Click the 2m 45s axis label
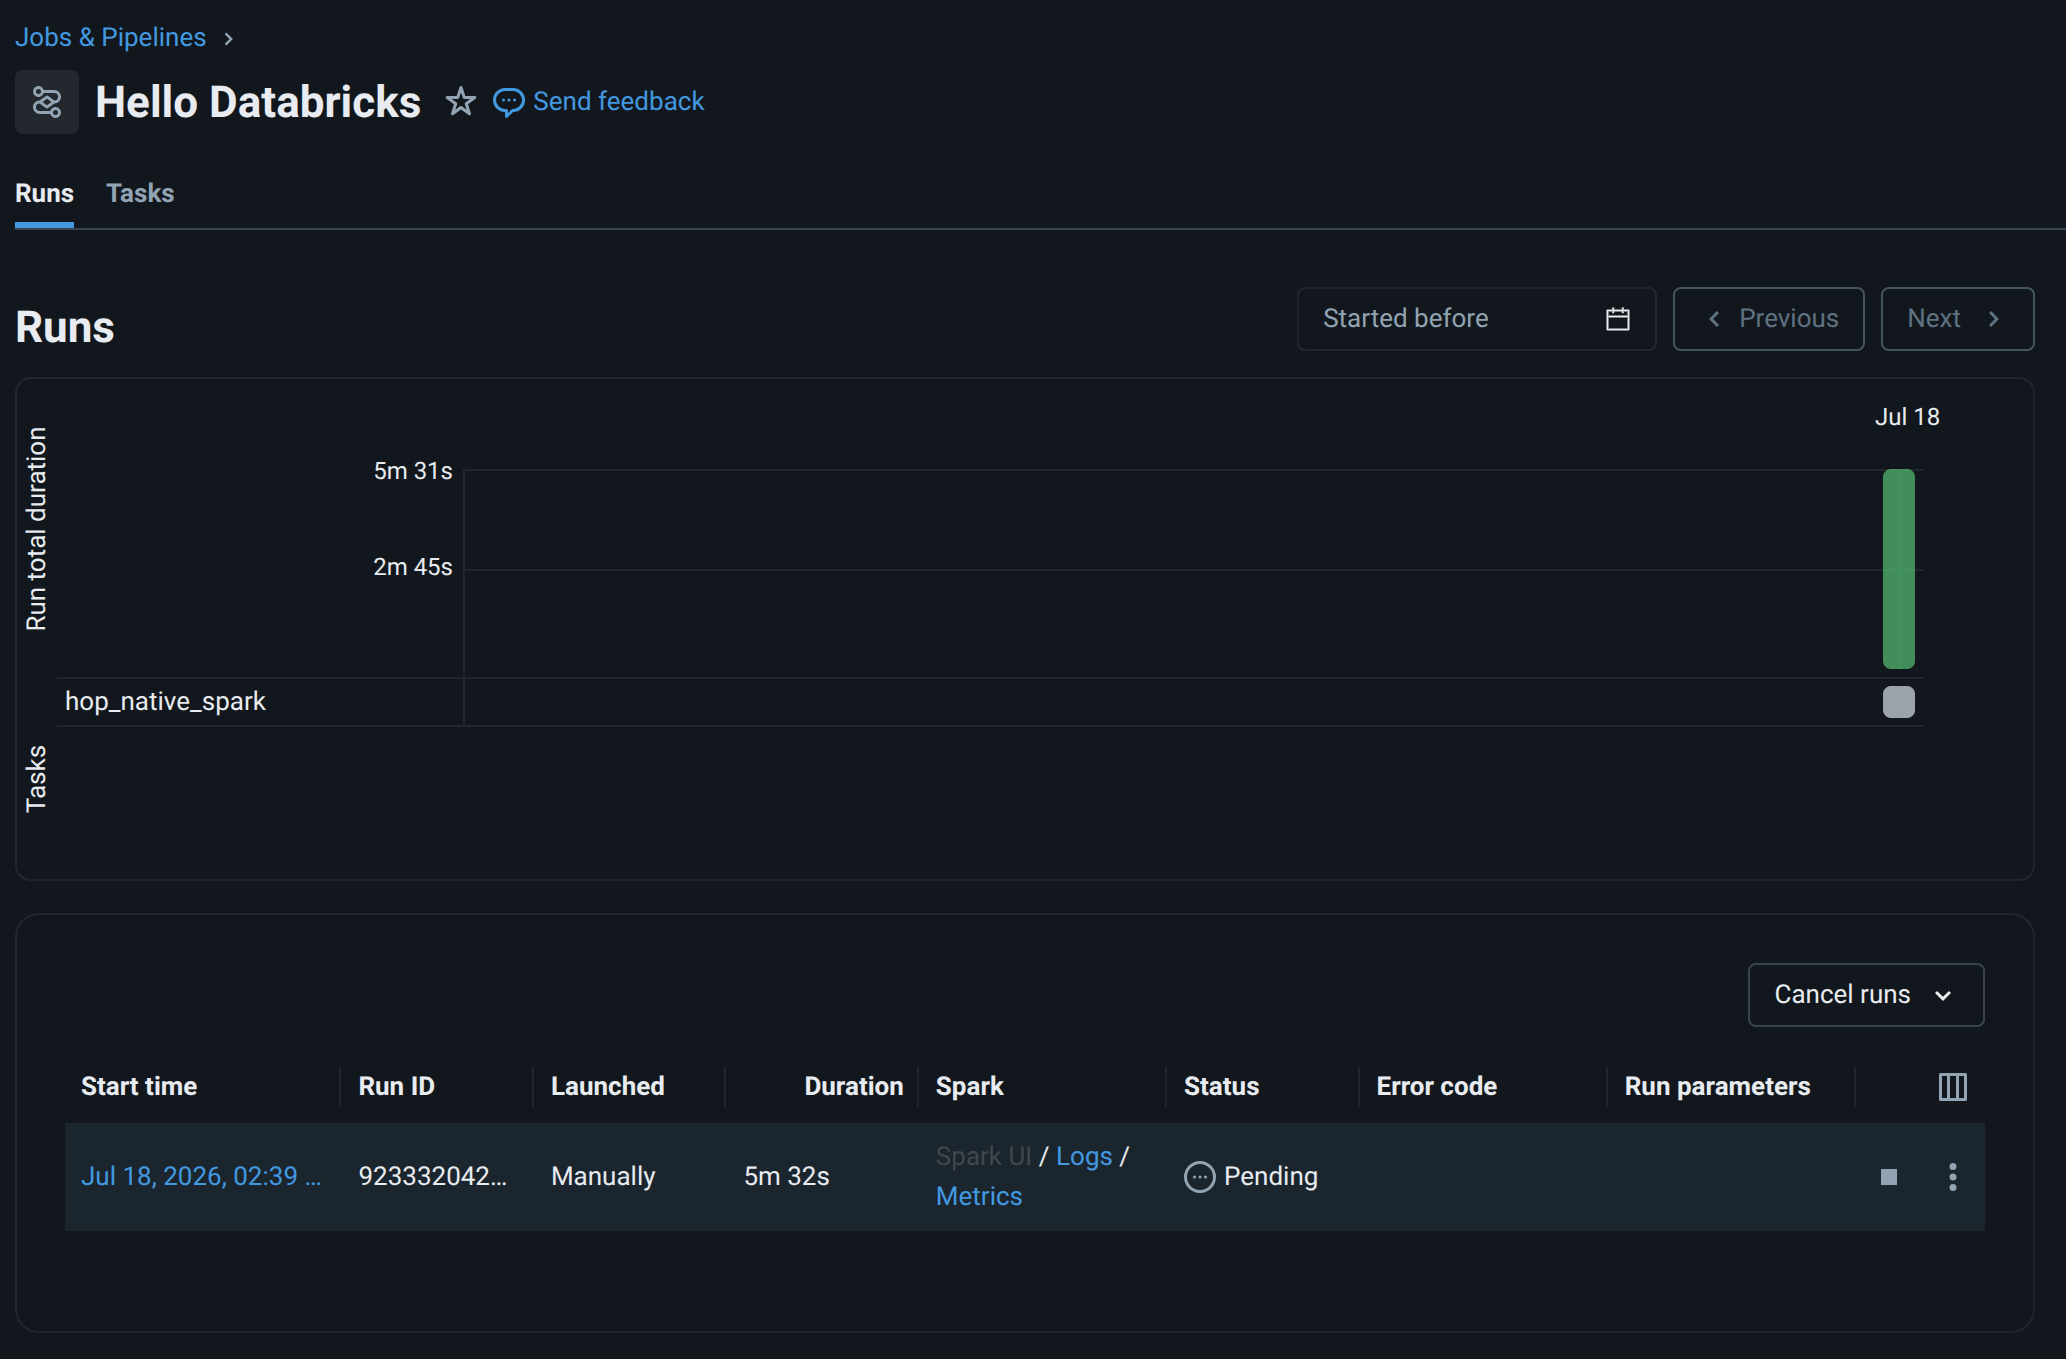The width and height of the screenshot is (2066, 1359). (412, 567)
